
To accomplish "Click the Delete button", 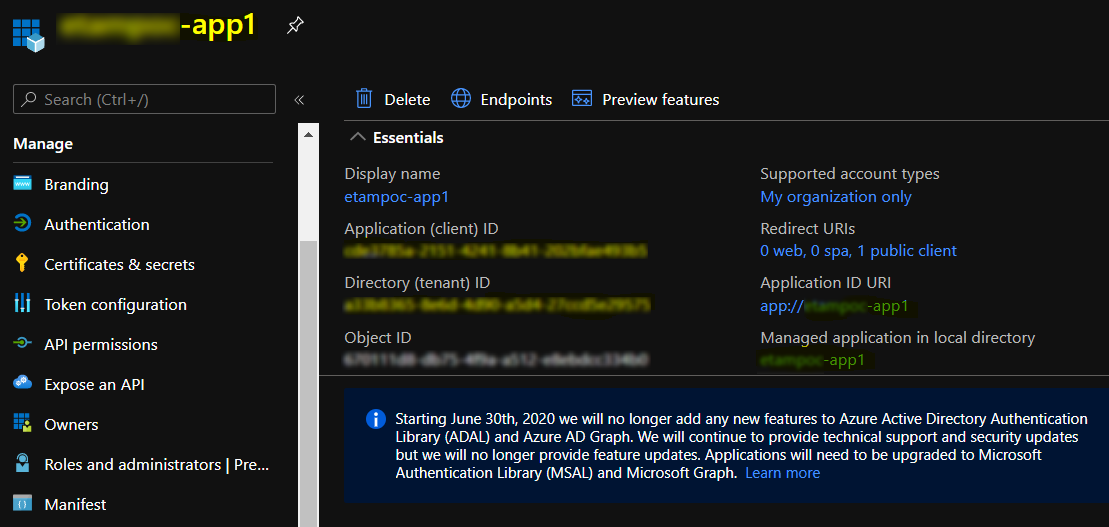I will (393, 99).
